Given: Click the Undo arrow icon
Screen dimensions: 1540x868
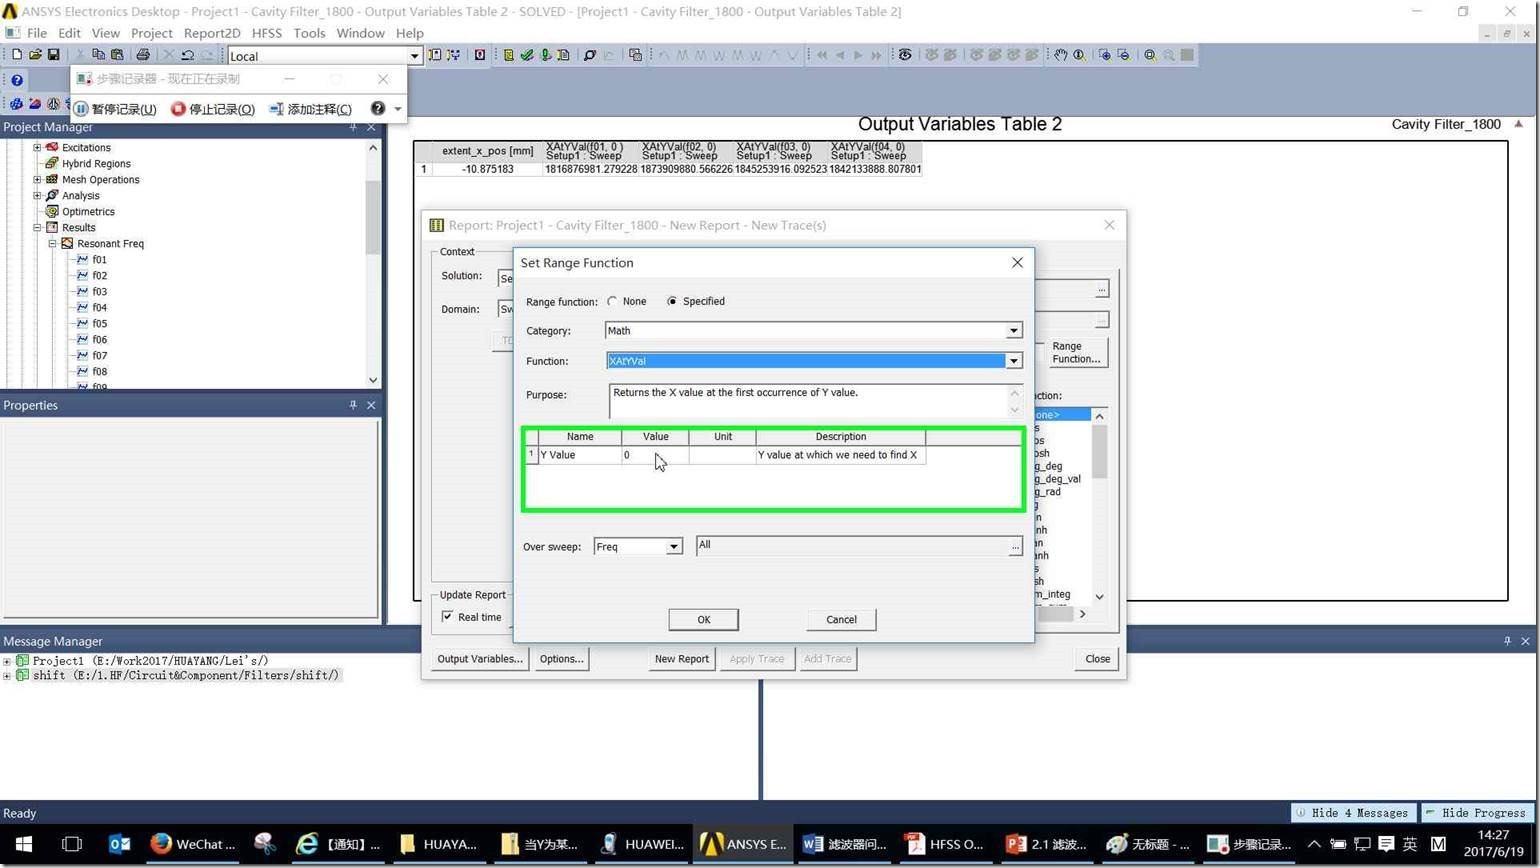Looking at the screenshot, I should [x=187, y=55].
